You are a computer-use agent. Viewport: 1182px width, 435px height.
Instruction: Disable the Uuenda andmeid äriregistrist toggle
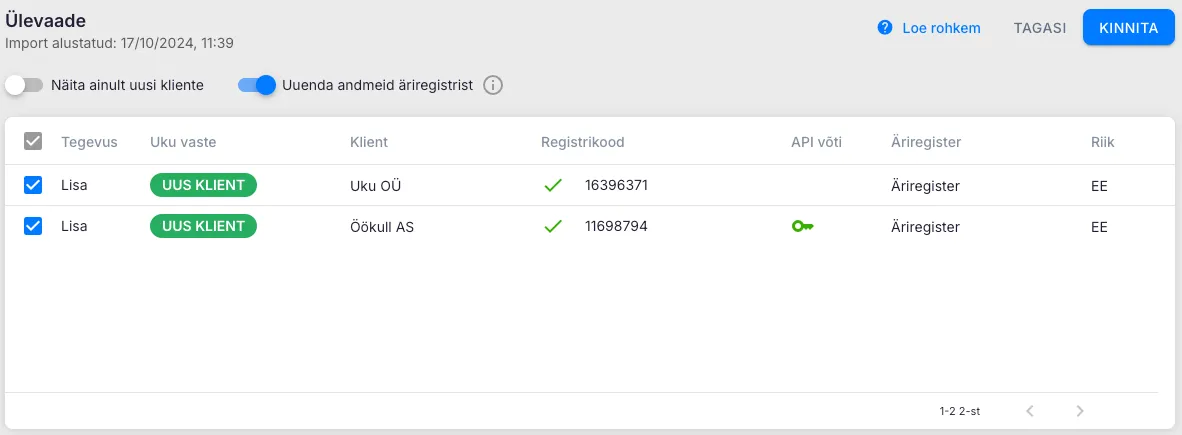pos(256,85)
